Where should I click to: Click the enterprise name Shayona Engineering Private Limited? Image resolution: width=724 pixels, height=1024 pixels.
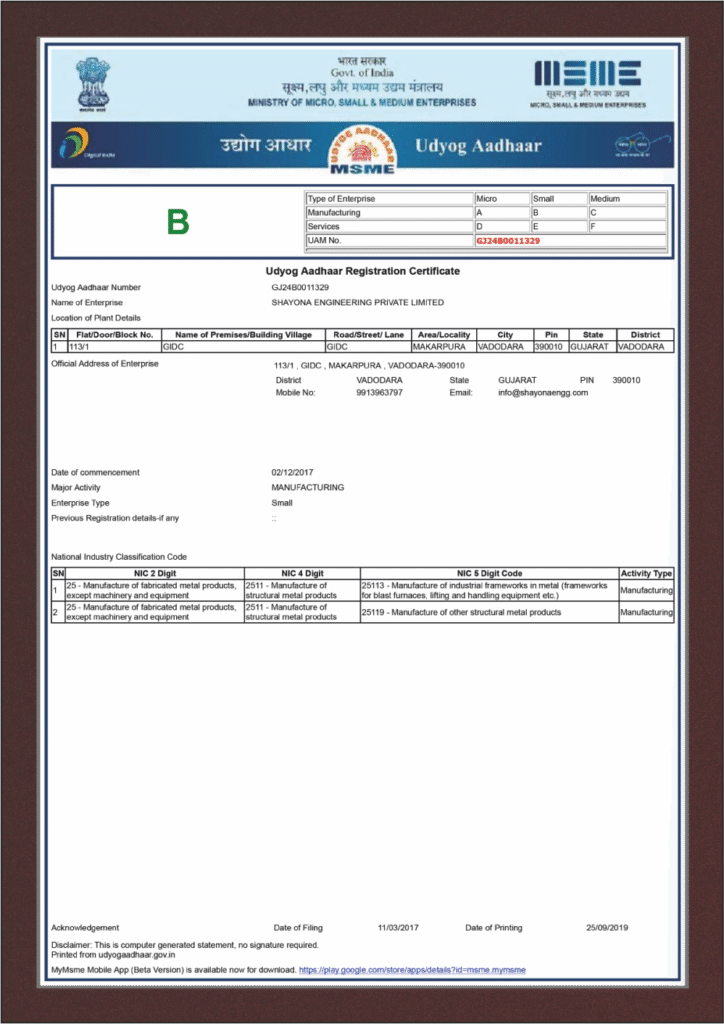pos(357,302)
